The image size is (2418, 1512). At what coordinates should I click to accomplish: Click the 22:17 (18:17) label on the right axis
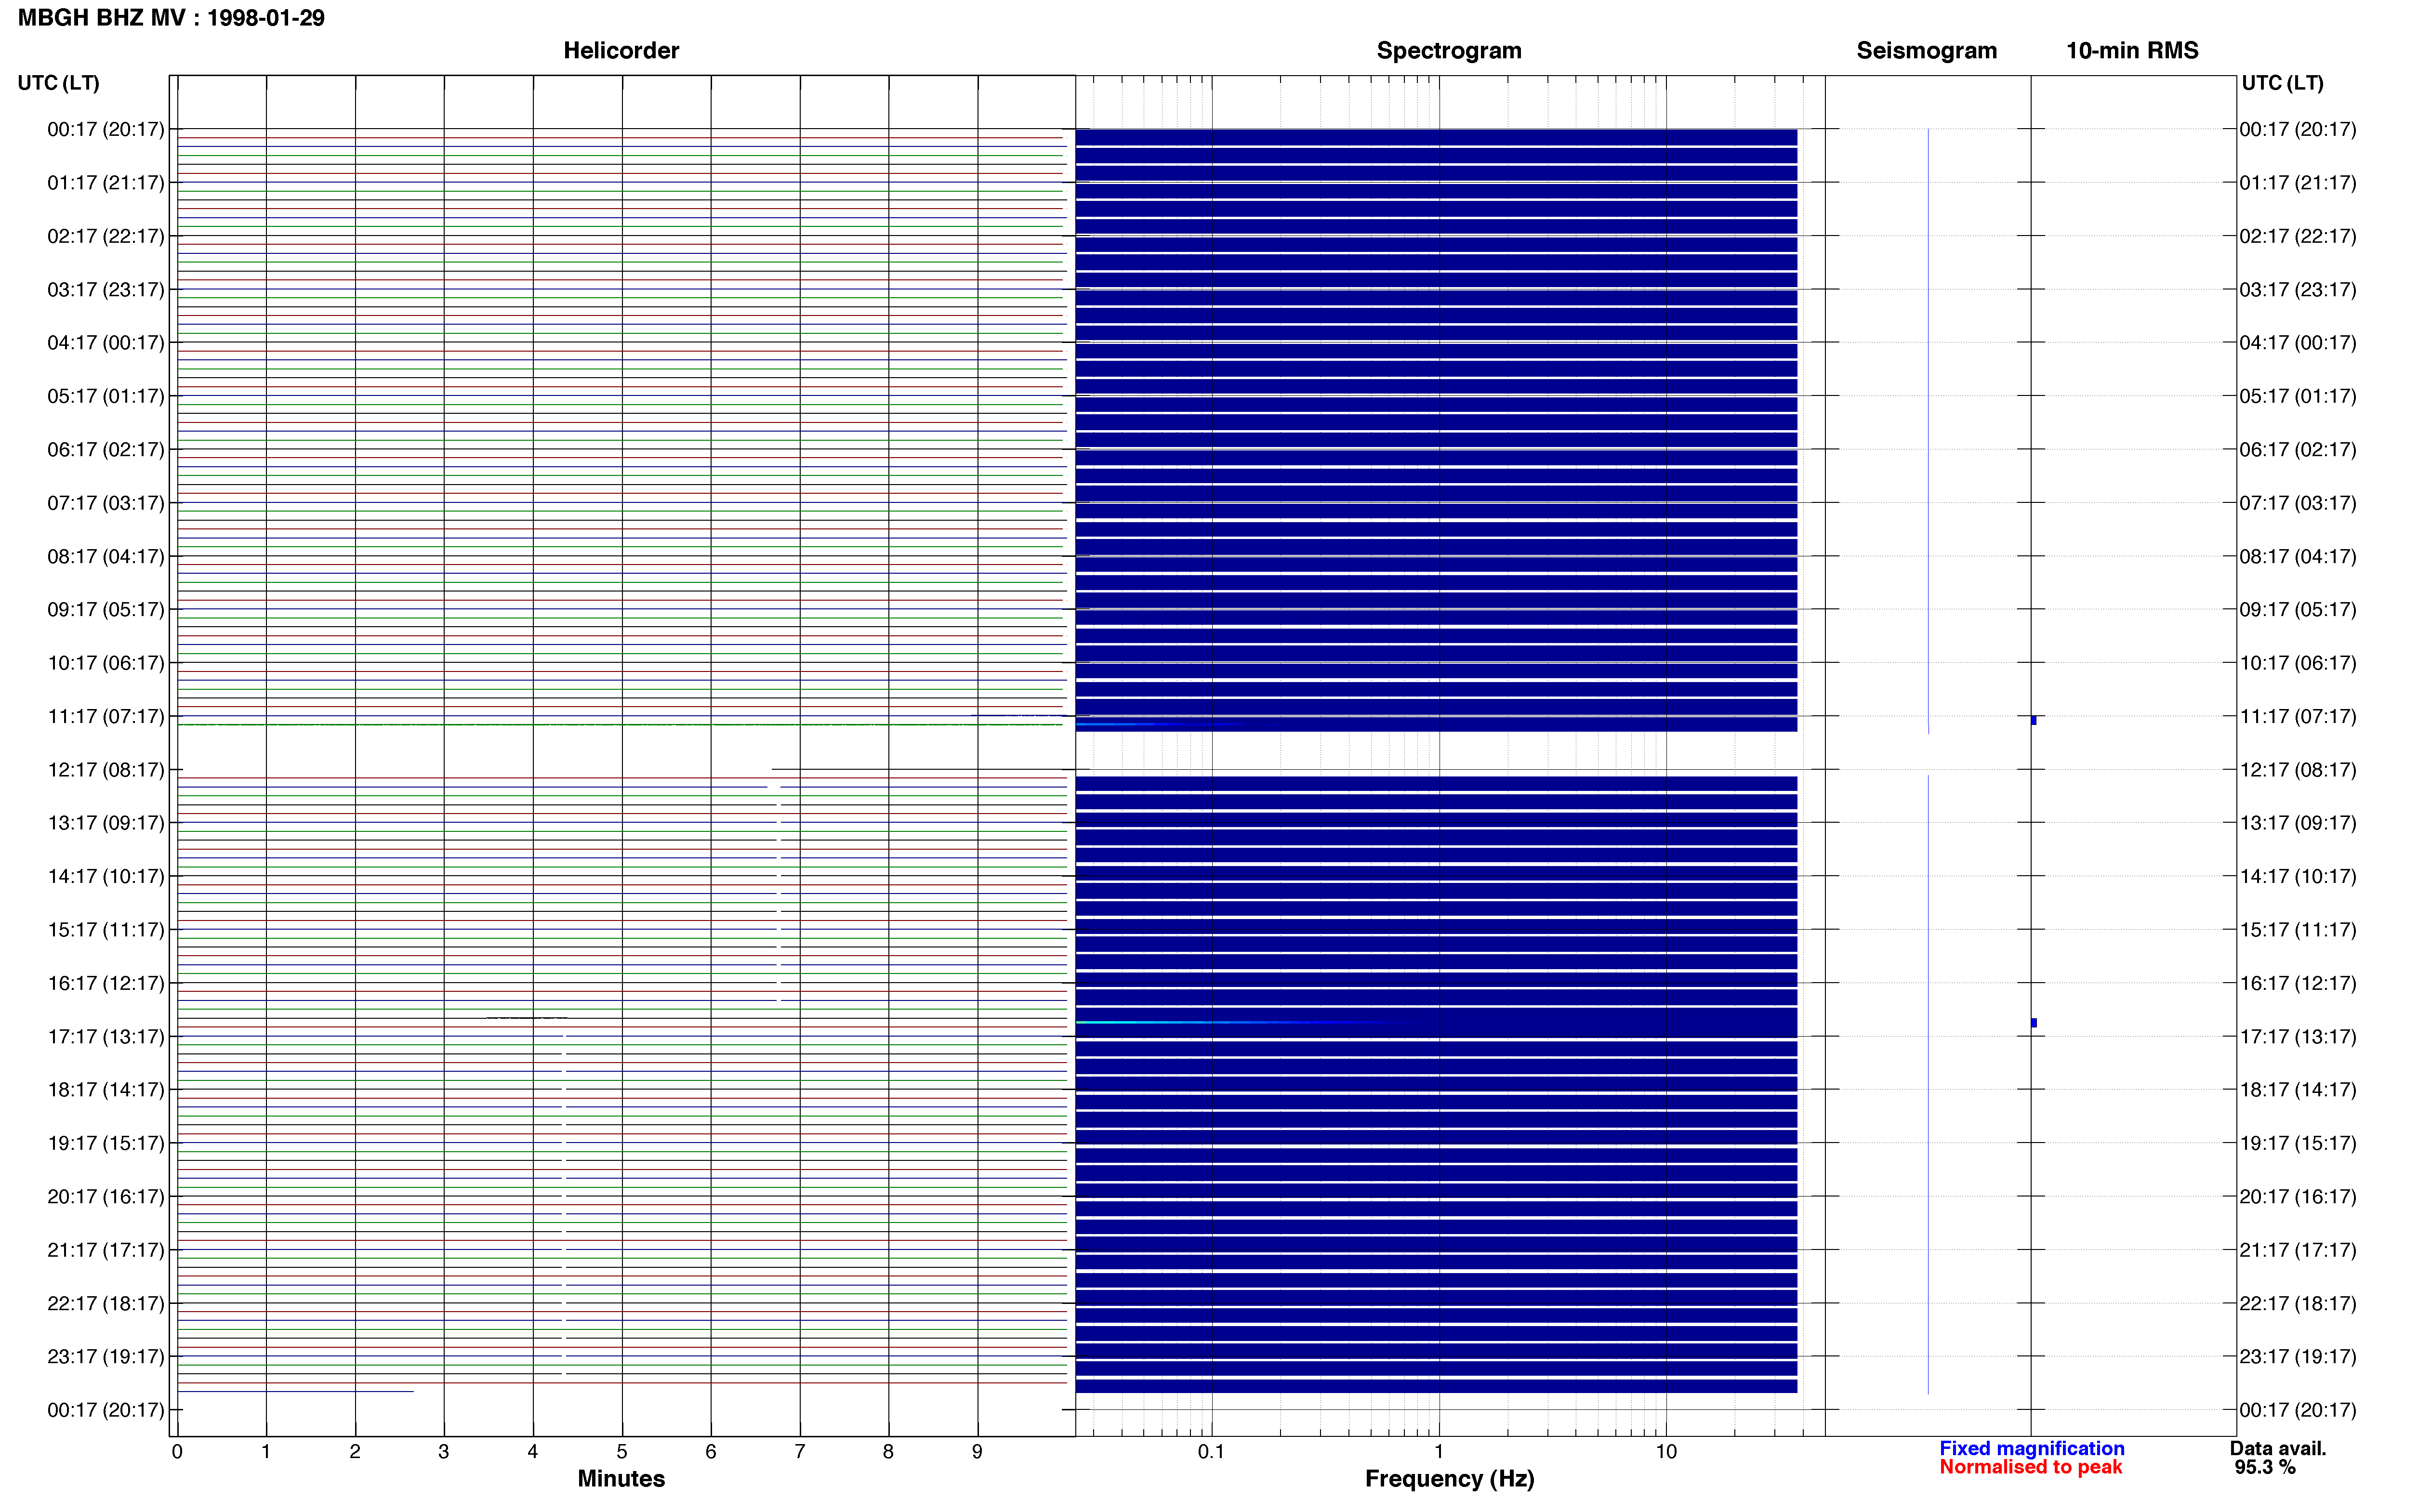2298,1304
